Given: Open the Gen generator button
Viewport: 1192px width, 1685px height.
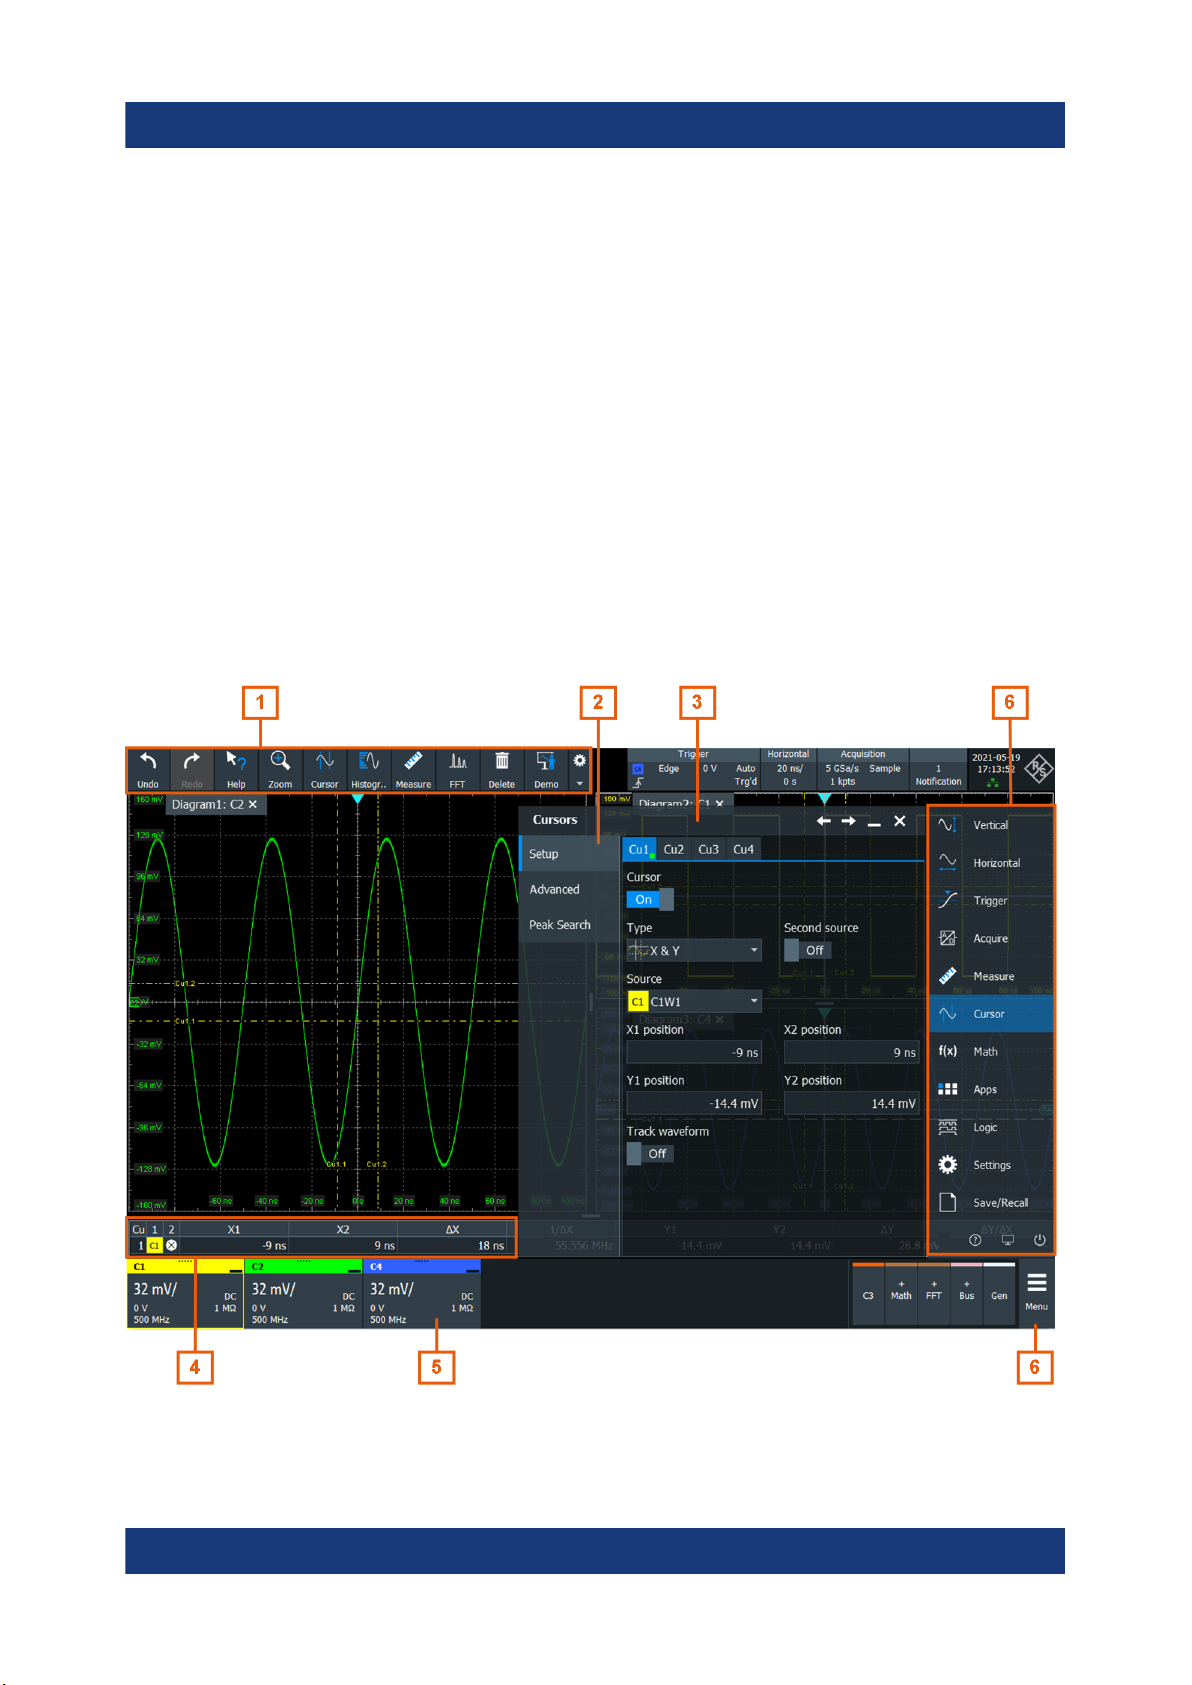Looking at the screenshot, I should click(x=999, y=1294).
